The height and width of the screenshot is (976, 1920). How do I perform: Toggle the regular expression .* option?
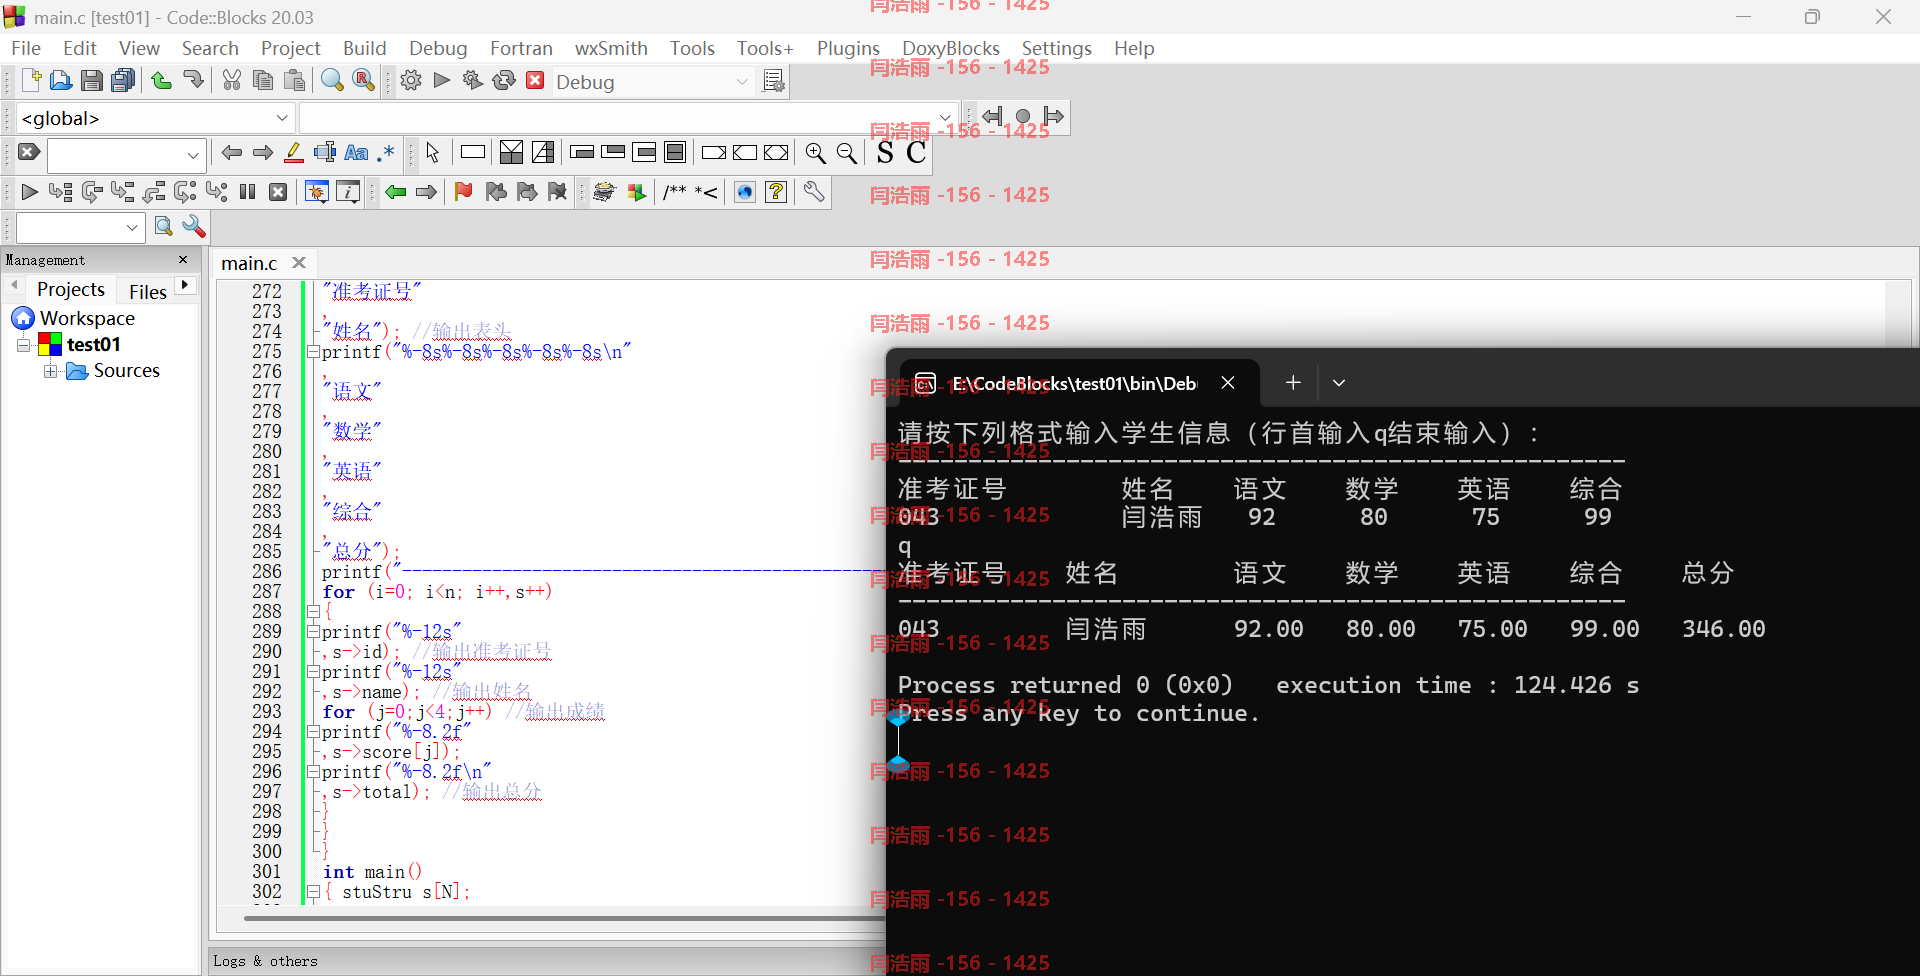pyautogui.click(x=386, y=153)
